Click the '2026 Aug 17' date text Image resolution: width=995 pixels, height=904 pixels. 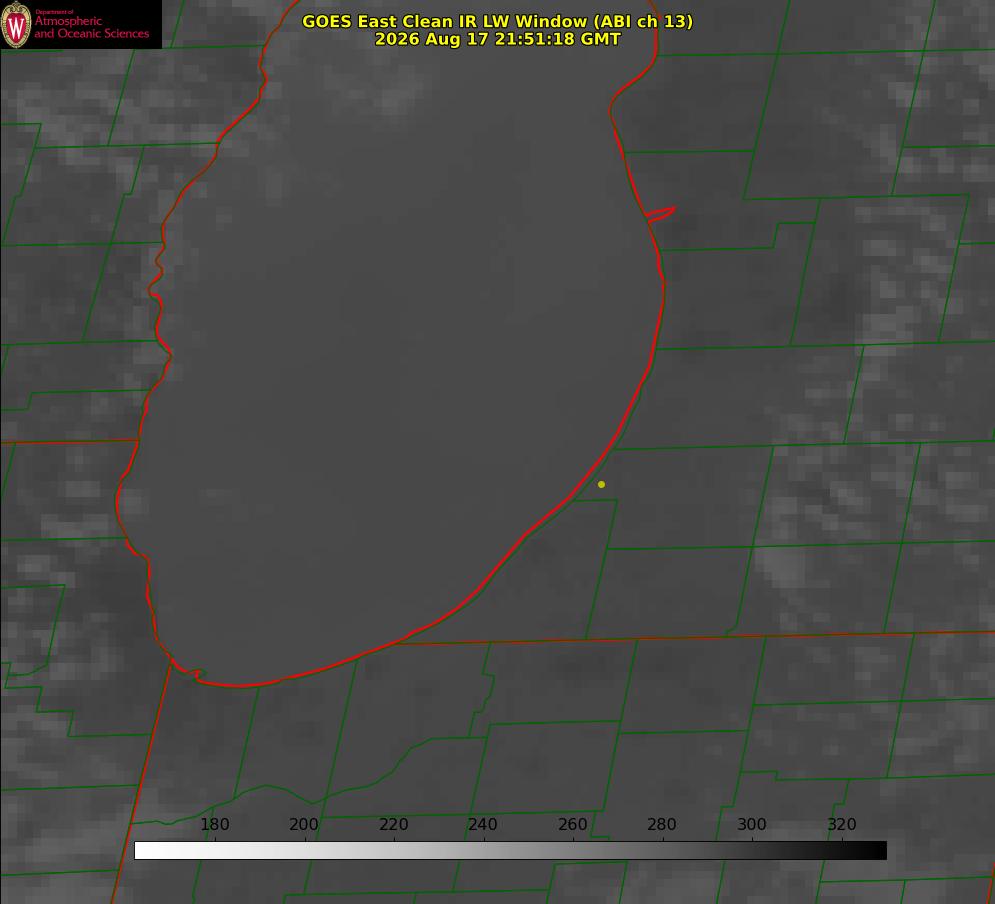(432, 39)
